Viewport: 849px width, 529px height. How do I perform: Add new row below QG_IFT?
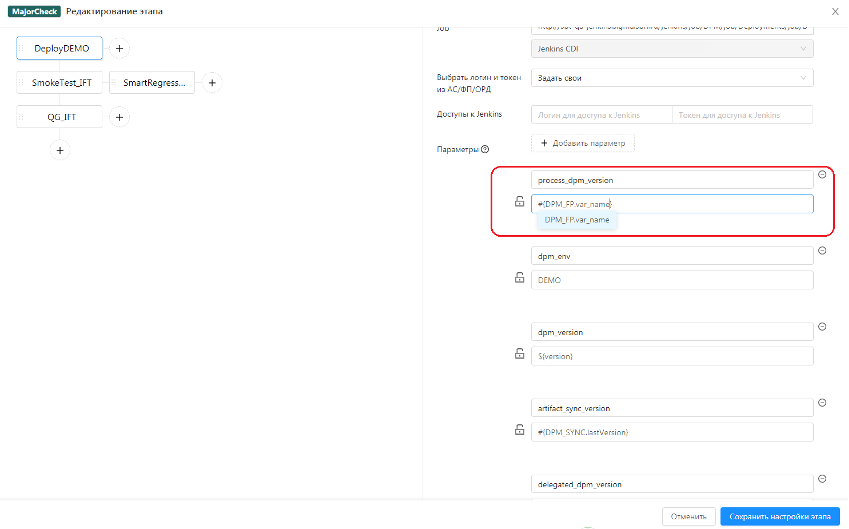[60, 149]
